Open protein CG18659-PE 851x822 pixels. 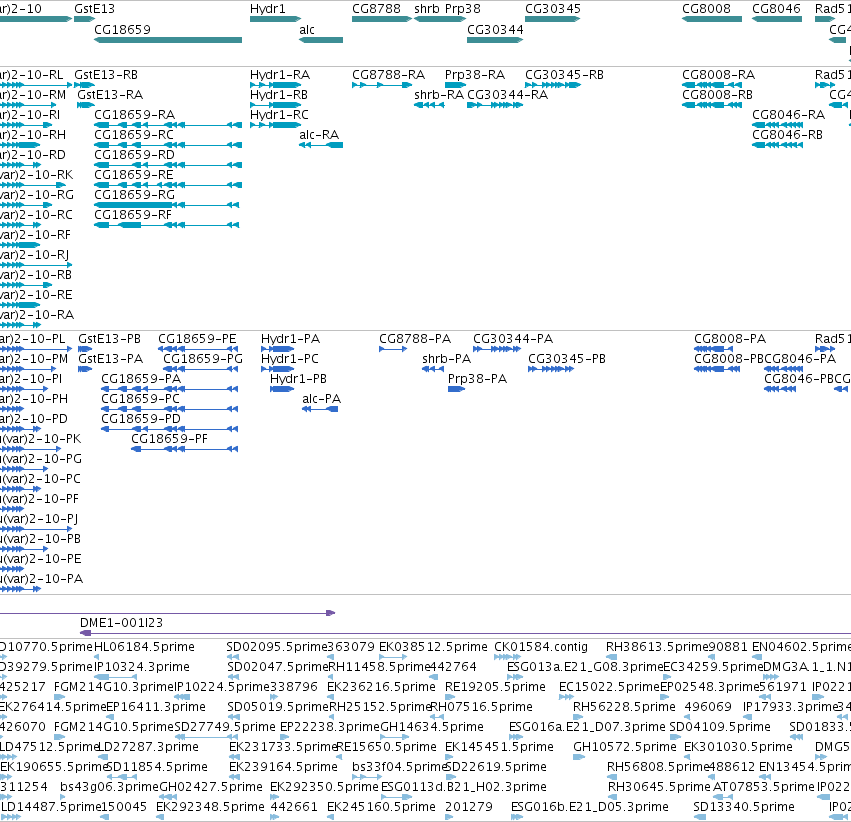tap(198, 339)
